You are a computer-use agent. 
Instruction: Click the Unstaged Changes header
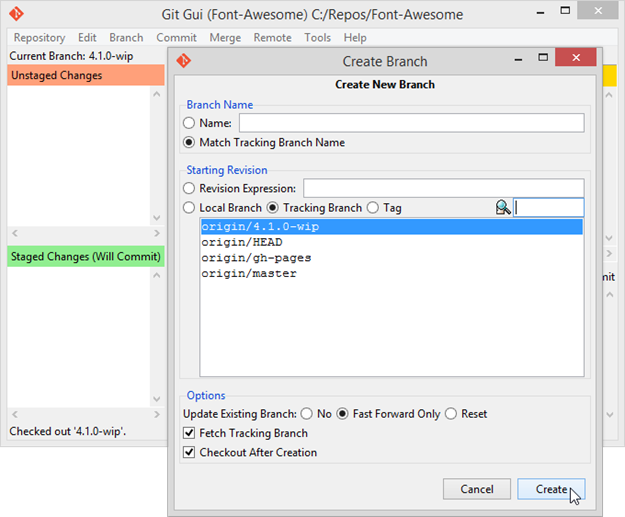click(x=86, y=75)
